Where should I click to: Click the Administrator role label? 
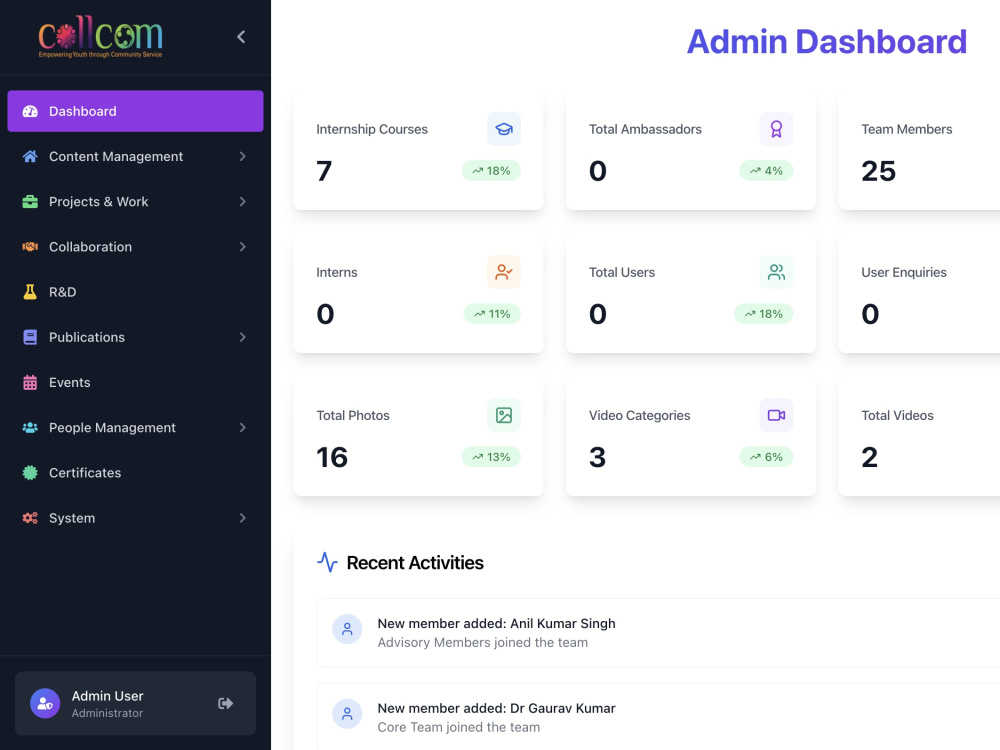click(107, 713)
